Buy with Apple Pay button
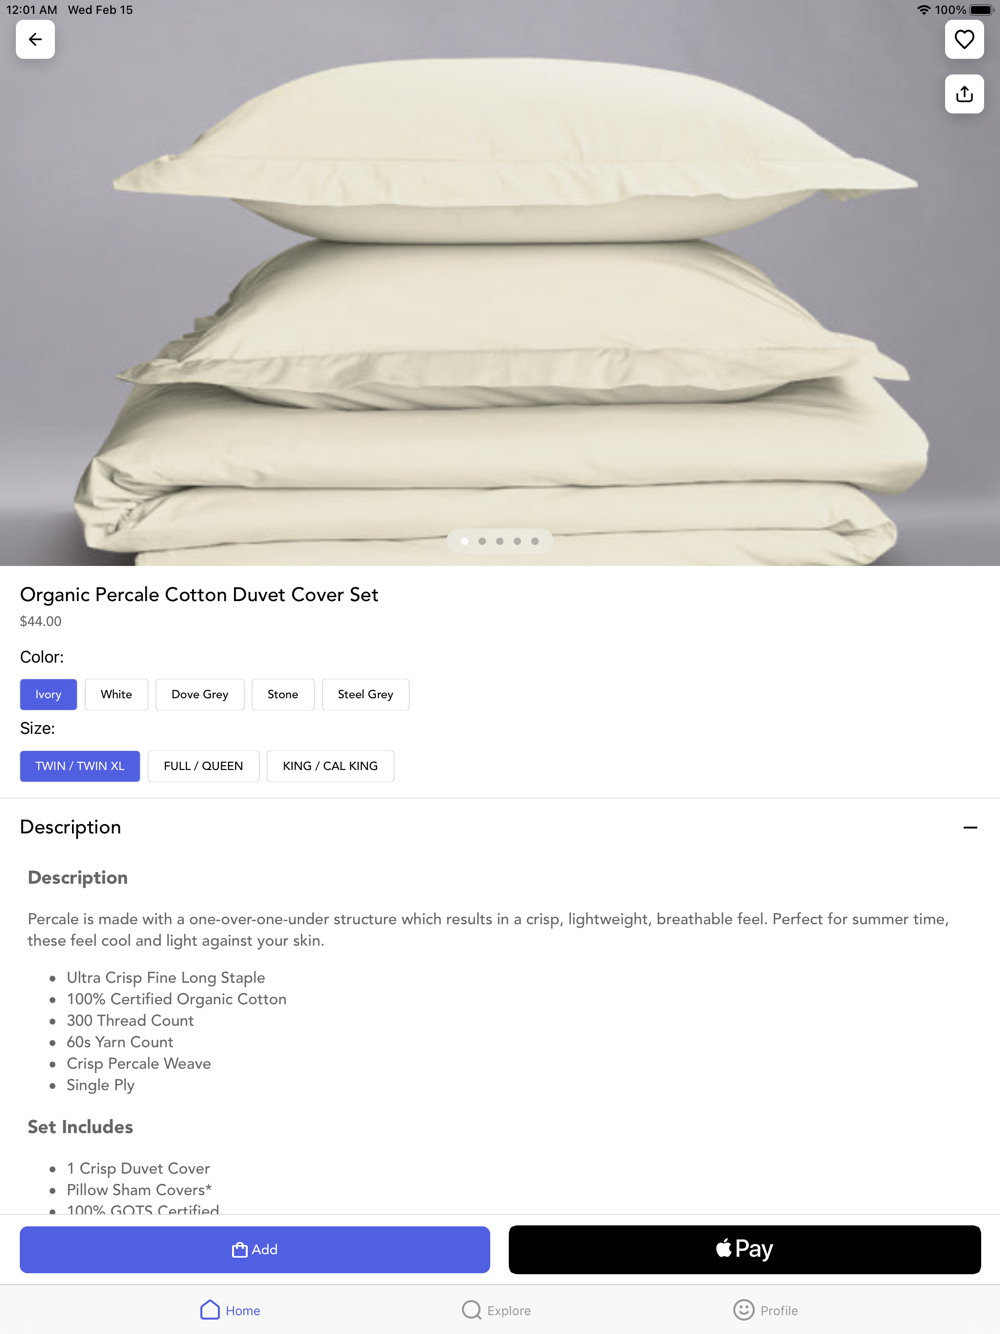This screenshot has width=1000, height=1334. tap(745, 1250)
